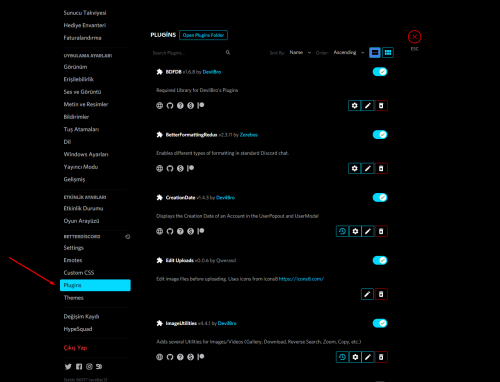Edit the CreationDate plugin
Screen dimensions: 500x382
point(368,231)
